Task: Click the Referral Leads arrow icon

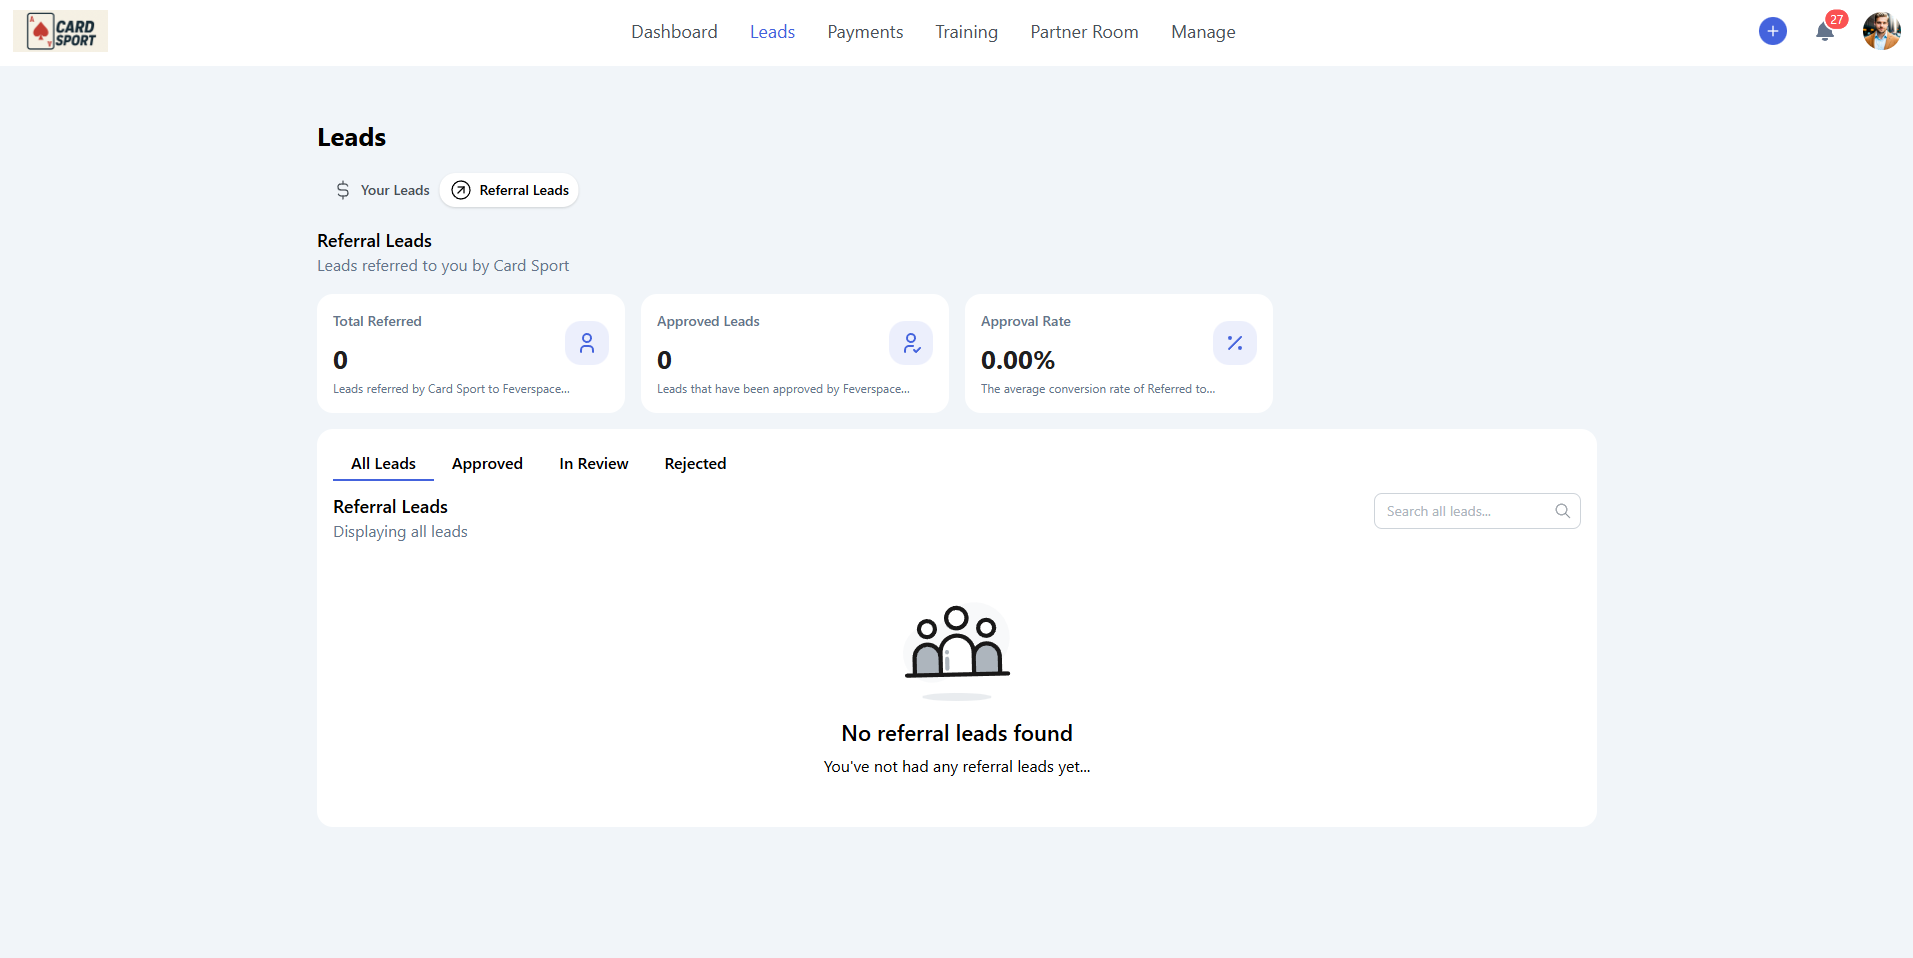Action: tap(461, 190)
